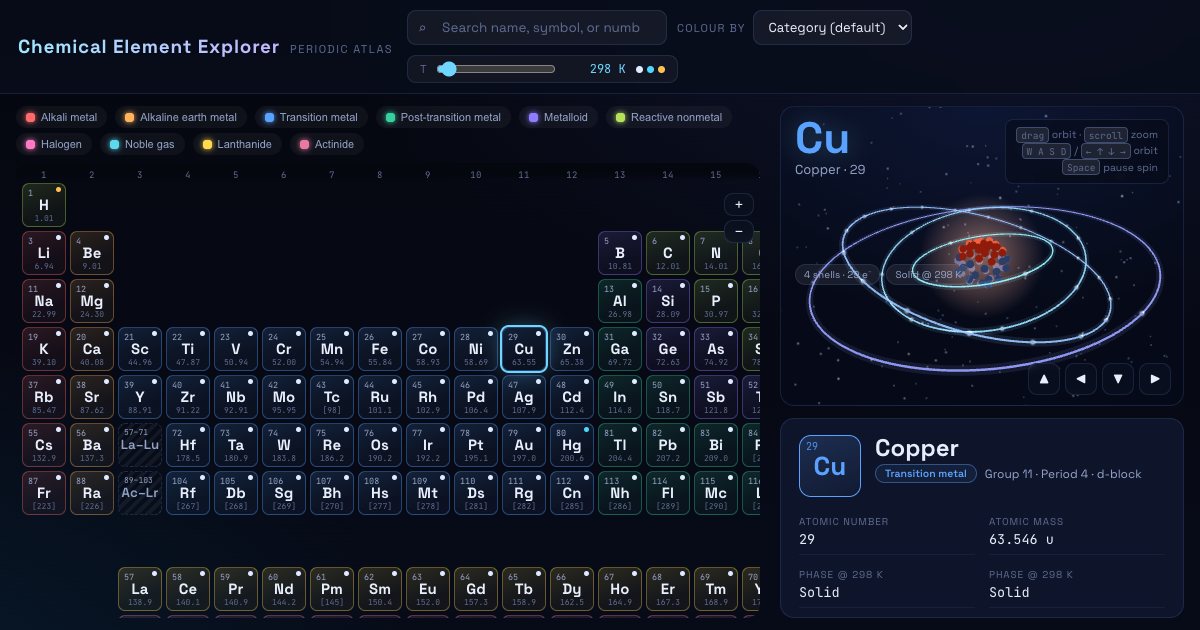Select Dysprosium (Dy) element tile
The height and width of the screenshot is (630, 1200).
pyautogui.click(x=572, y=589)
